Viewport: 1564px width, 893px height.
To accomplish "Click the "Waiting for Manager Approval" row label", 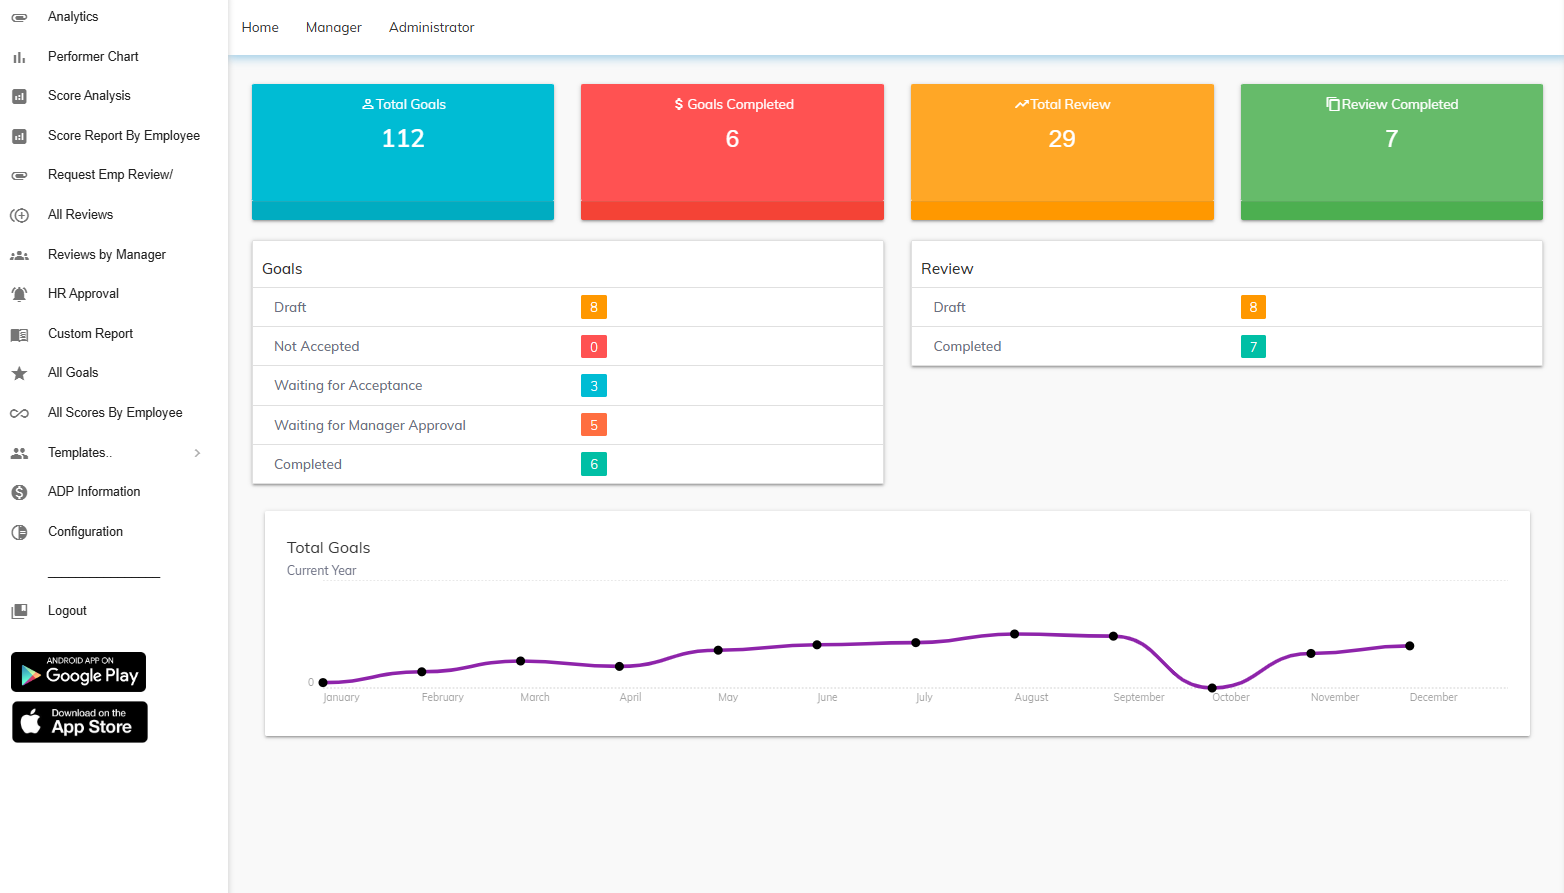I will click(x=370, y=425).
